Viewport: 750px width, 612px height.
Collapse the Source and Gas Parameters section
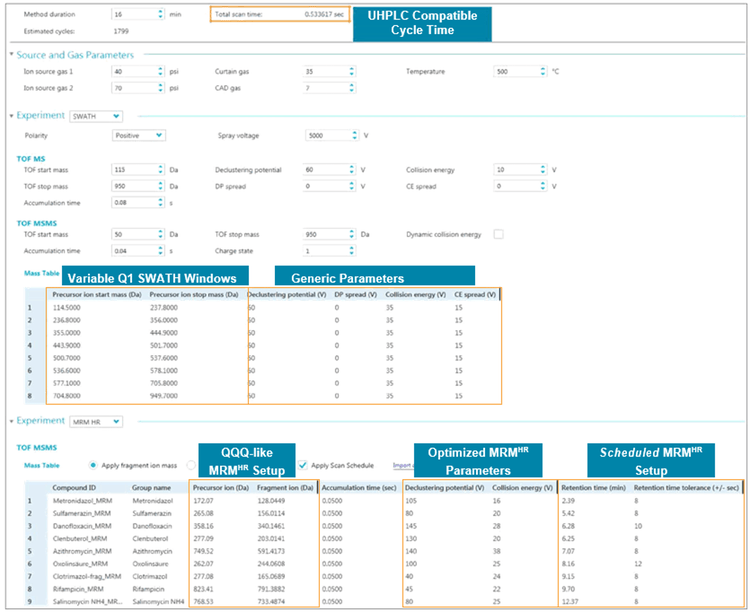pos(12,54)
